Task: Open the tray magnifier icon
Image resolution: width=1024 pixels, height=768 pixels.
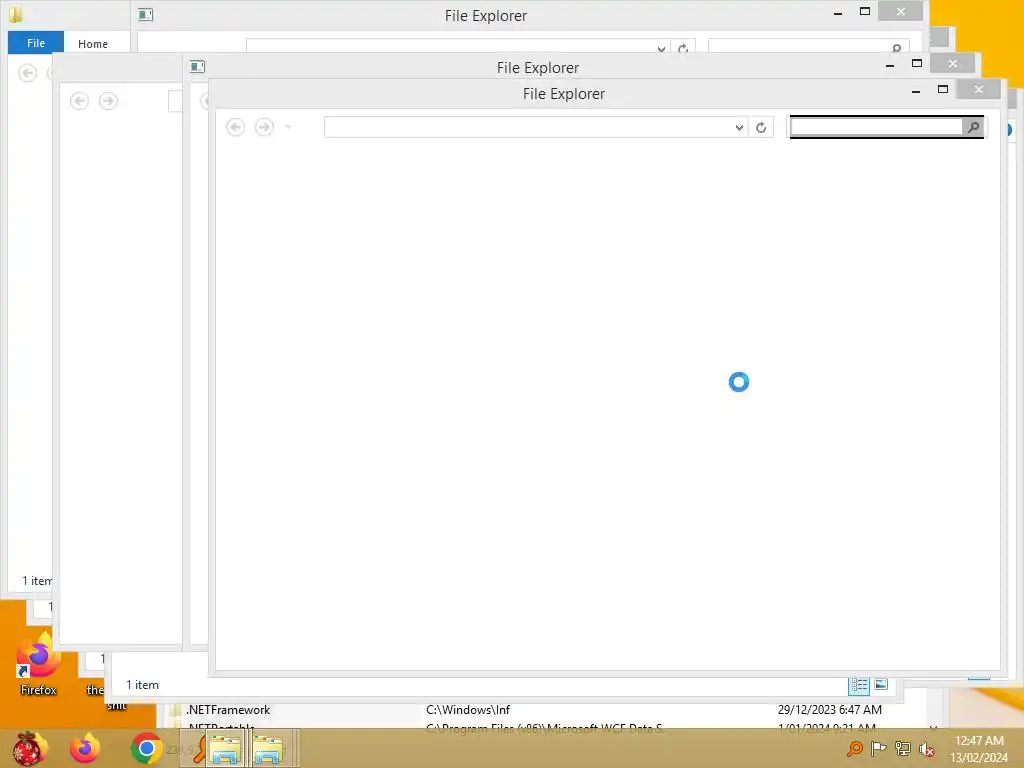Action: pos(854,748)
